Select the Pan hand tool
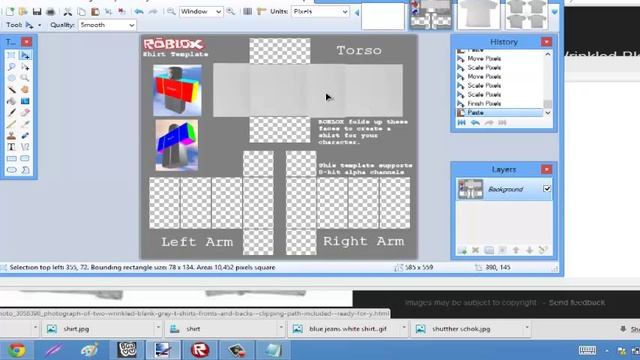 [x=25, y=89]
